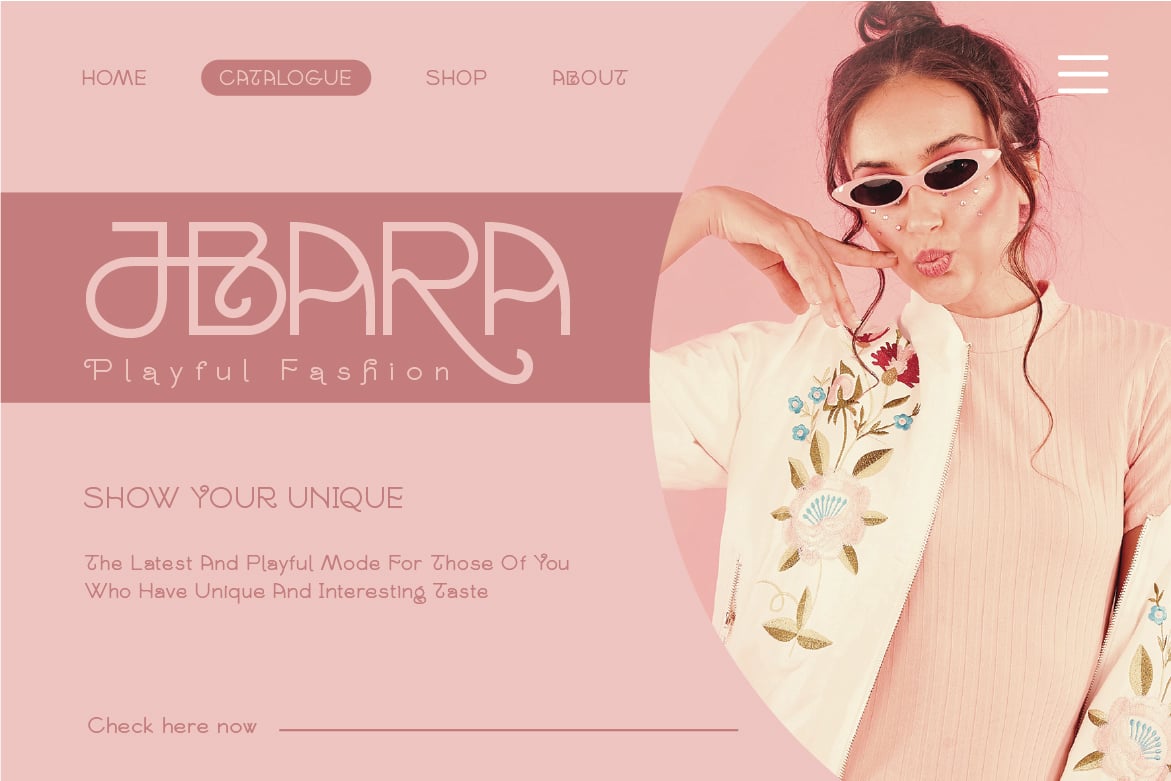Open the hamburger menu icon
Screen dimensions: 1171x781
click(x=1083, y=74)
